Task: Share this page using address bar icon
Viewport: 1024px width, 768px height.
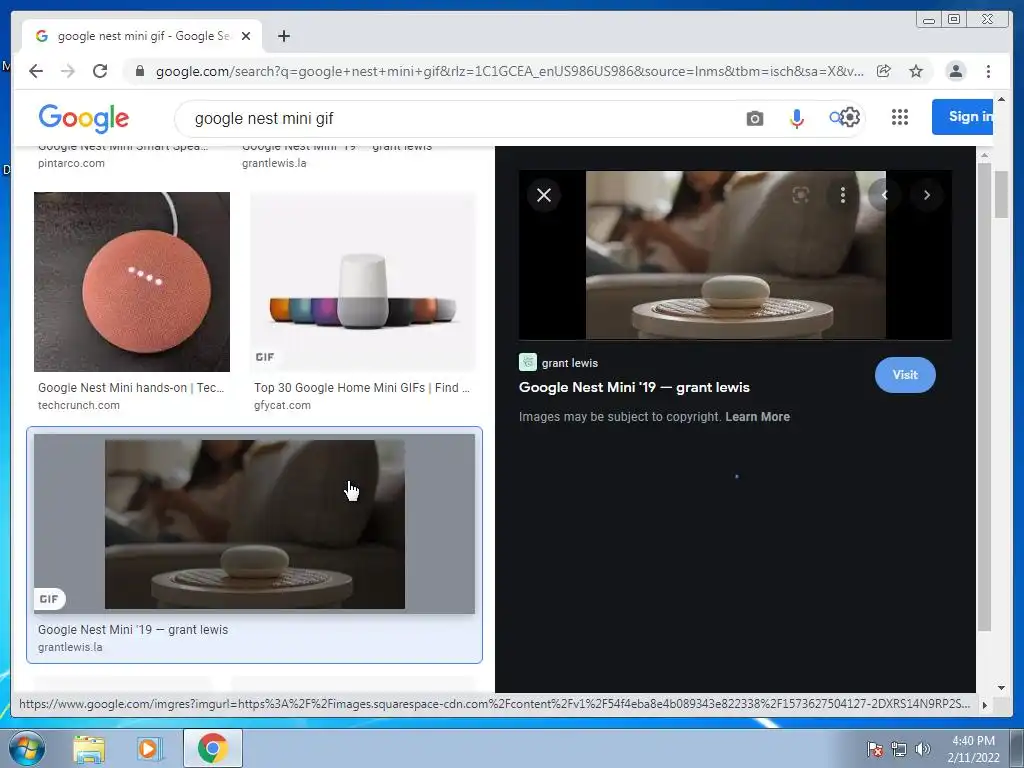Action: (884, 71)
